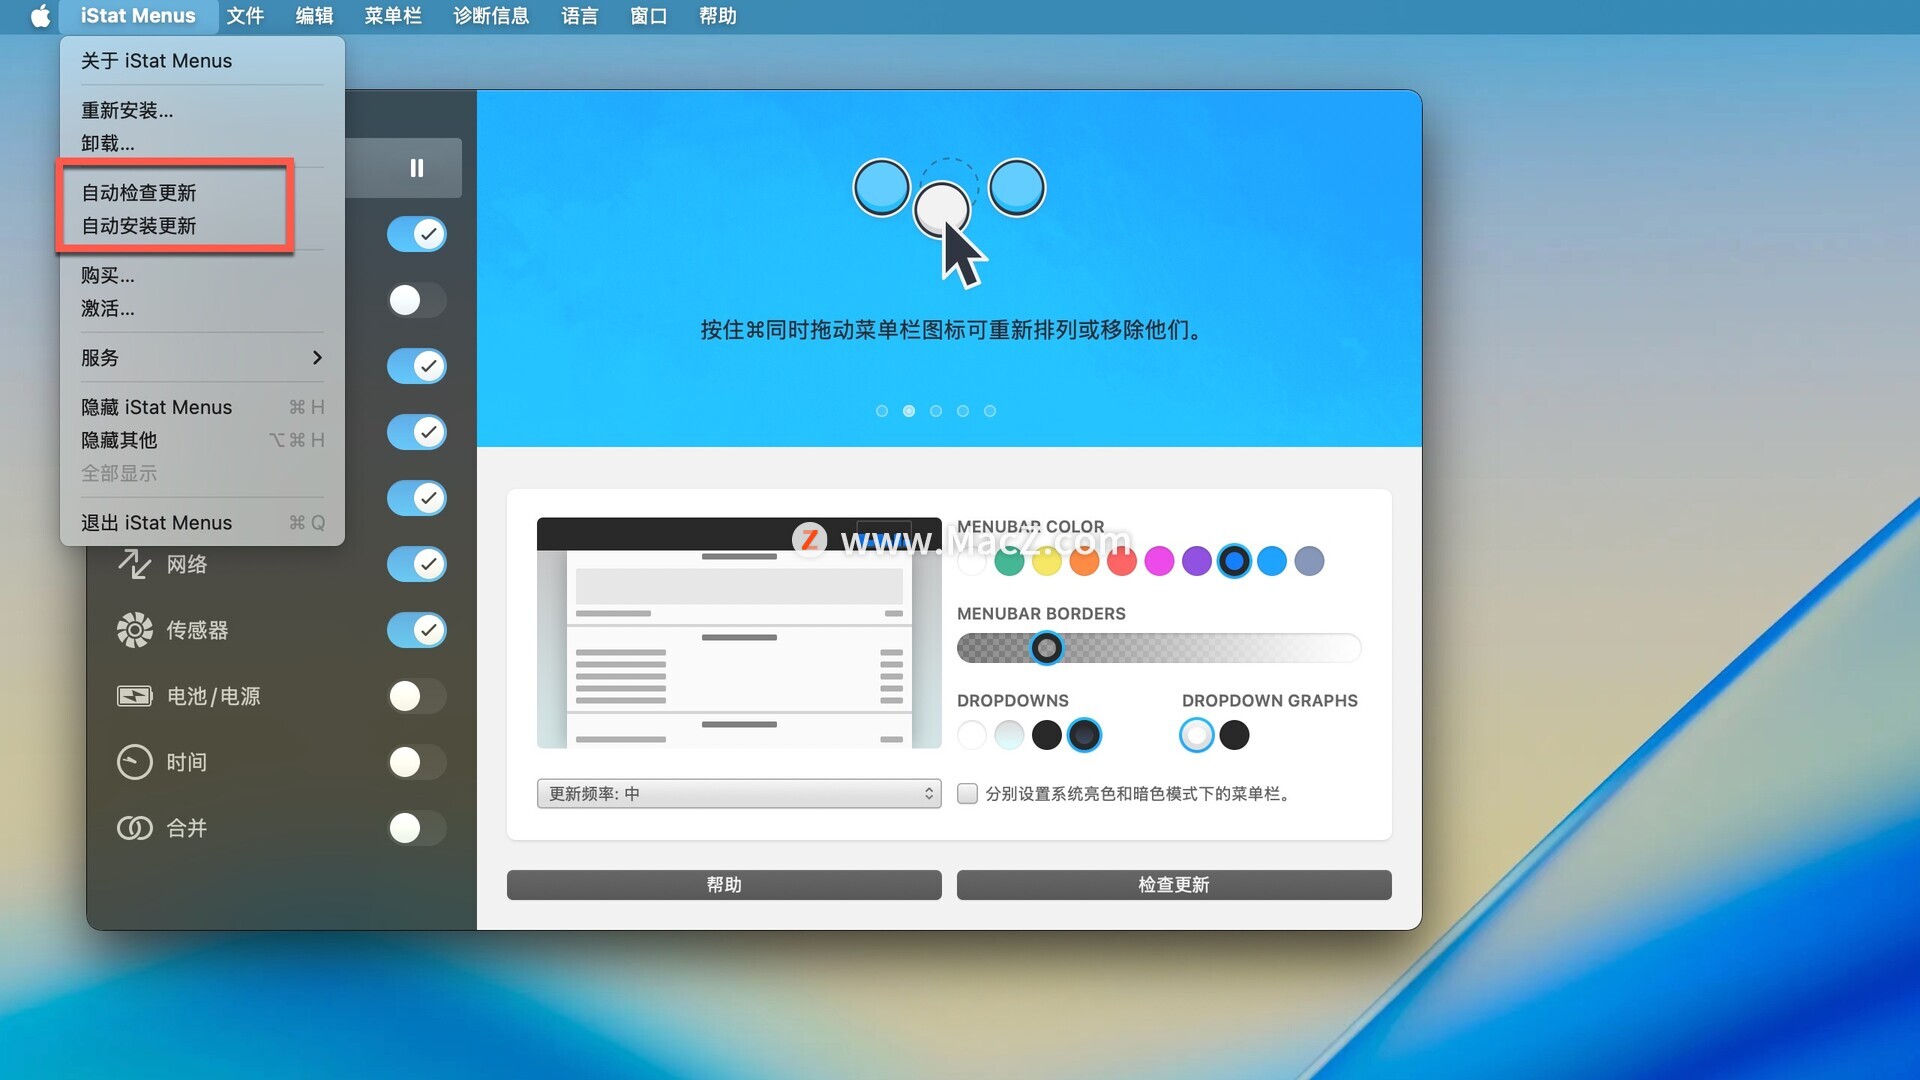Select 关于 iStat Menus
The height and width of the screenshot is (1080, 1920).
(x=202, y=61)
